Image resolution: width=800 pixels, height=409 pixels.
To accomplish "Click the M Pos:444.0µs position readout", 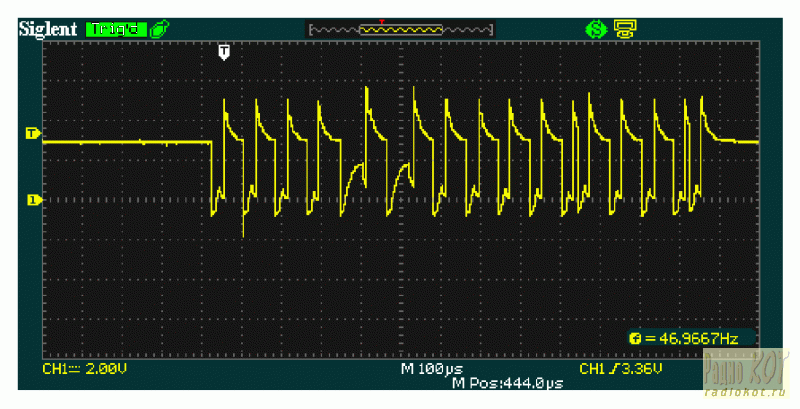I will coord(508,383).
